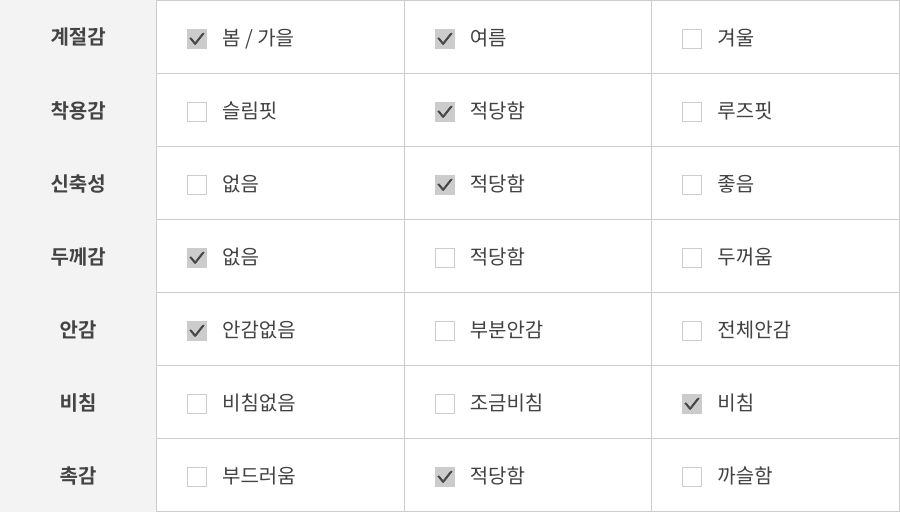
Task: Uncheck 적당함 in the 신축성 row
Action: click(445, 185)
